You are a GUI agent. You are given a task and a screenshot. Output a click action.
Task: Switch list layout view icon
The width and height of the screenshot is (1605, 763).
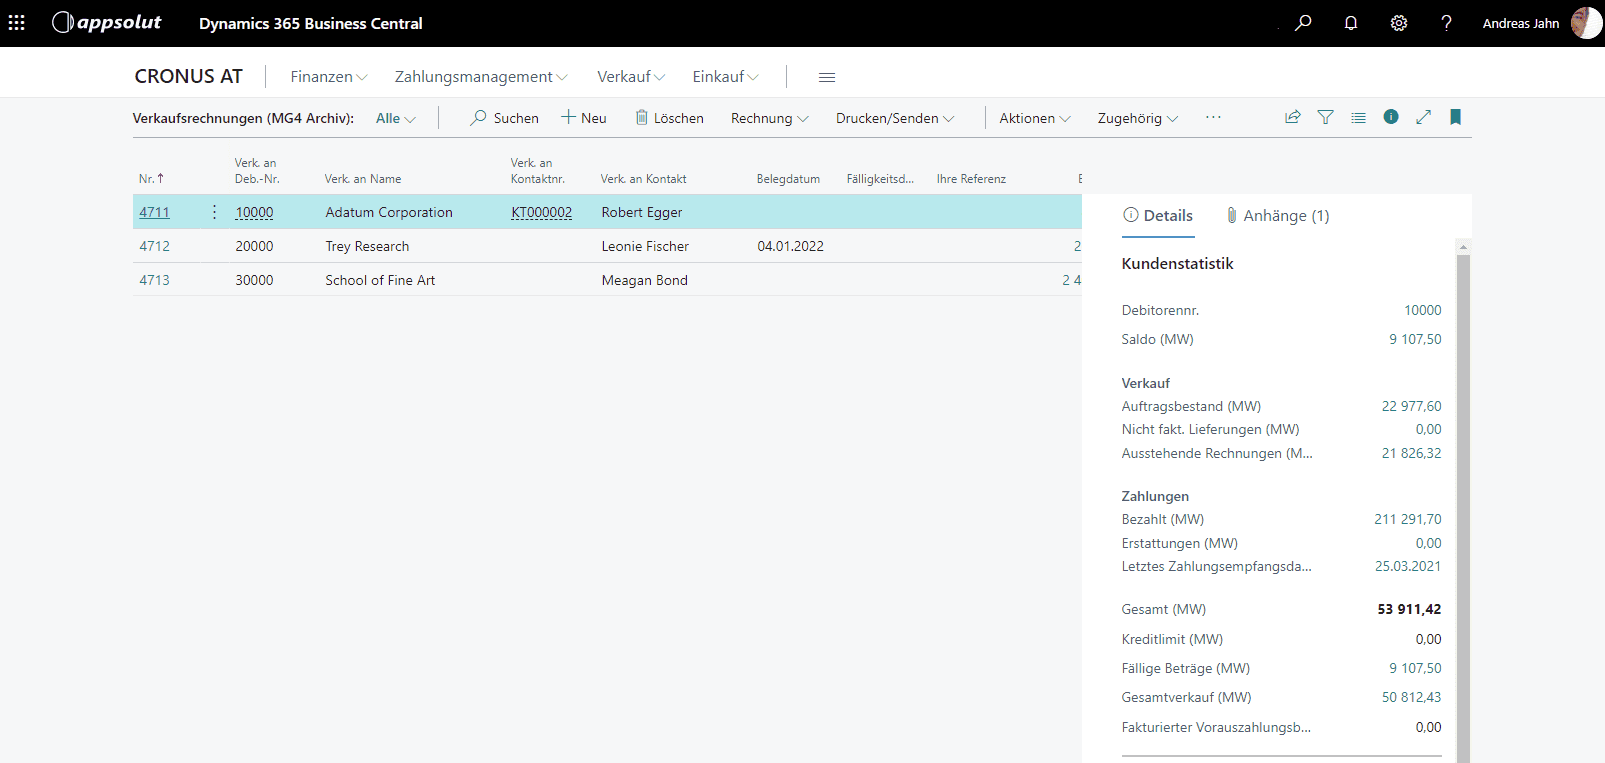1358,117
